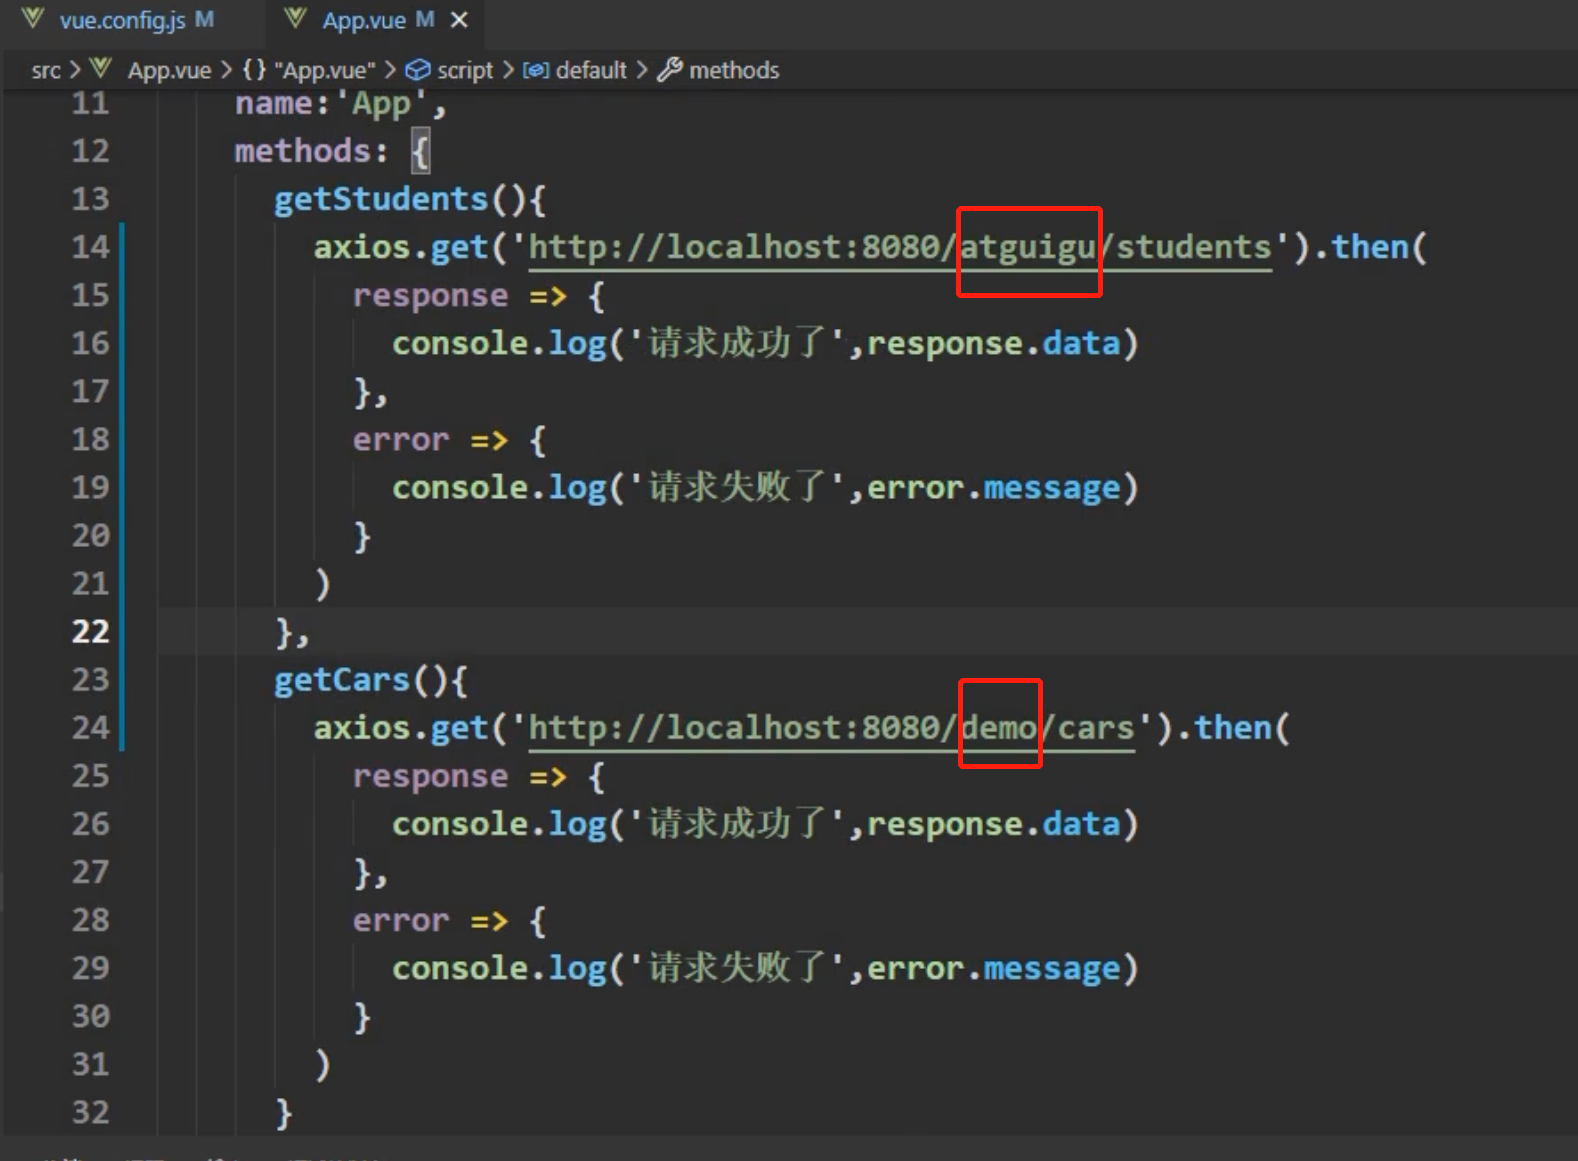Image resolution: width=1578 pixels, height=1161 pixels.
Task: Click '请求失败了' string on line 19
Action: pyautogui.click(x=738, y=487)
